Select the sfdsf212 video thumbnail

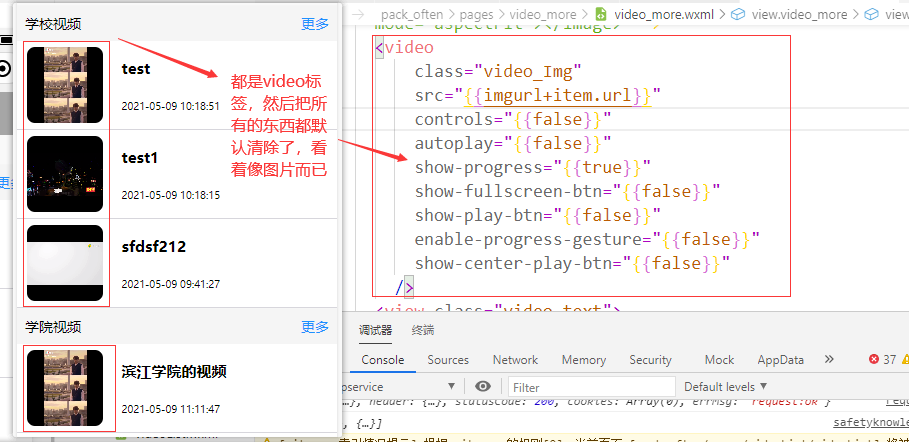coord(65,263)
